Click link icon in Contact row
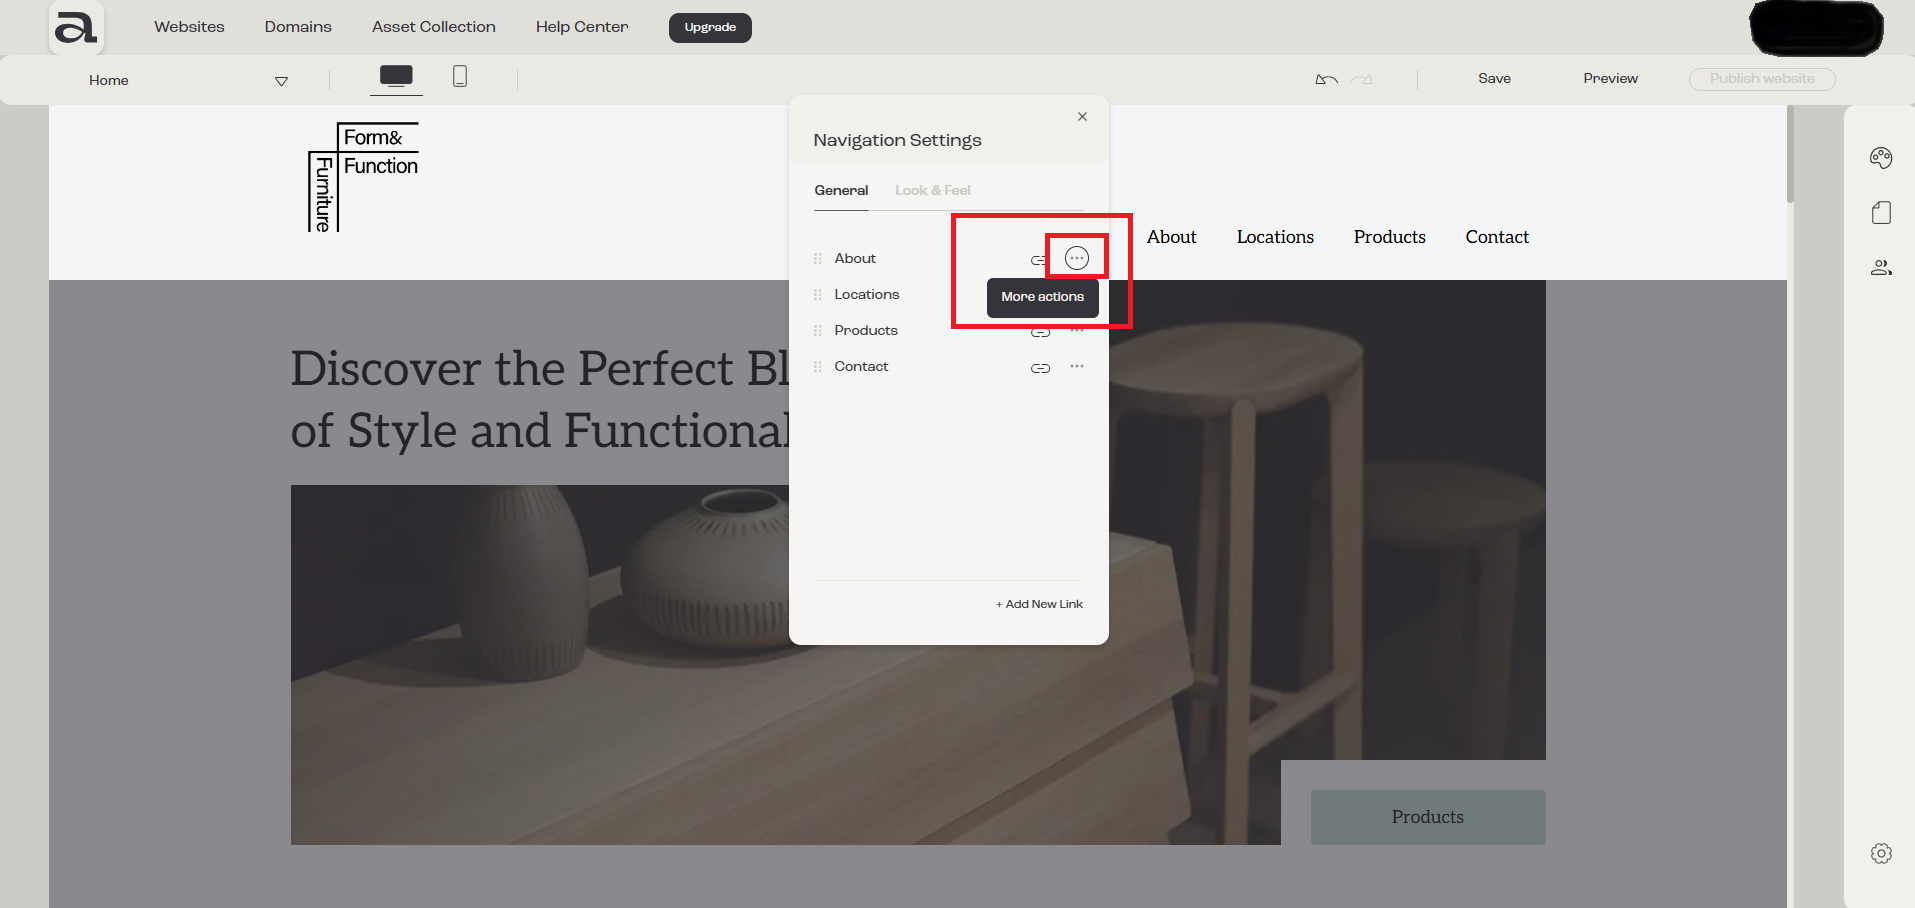 click(1040, 368)
